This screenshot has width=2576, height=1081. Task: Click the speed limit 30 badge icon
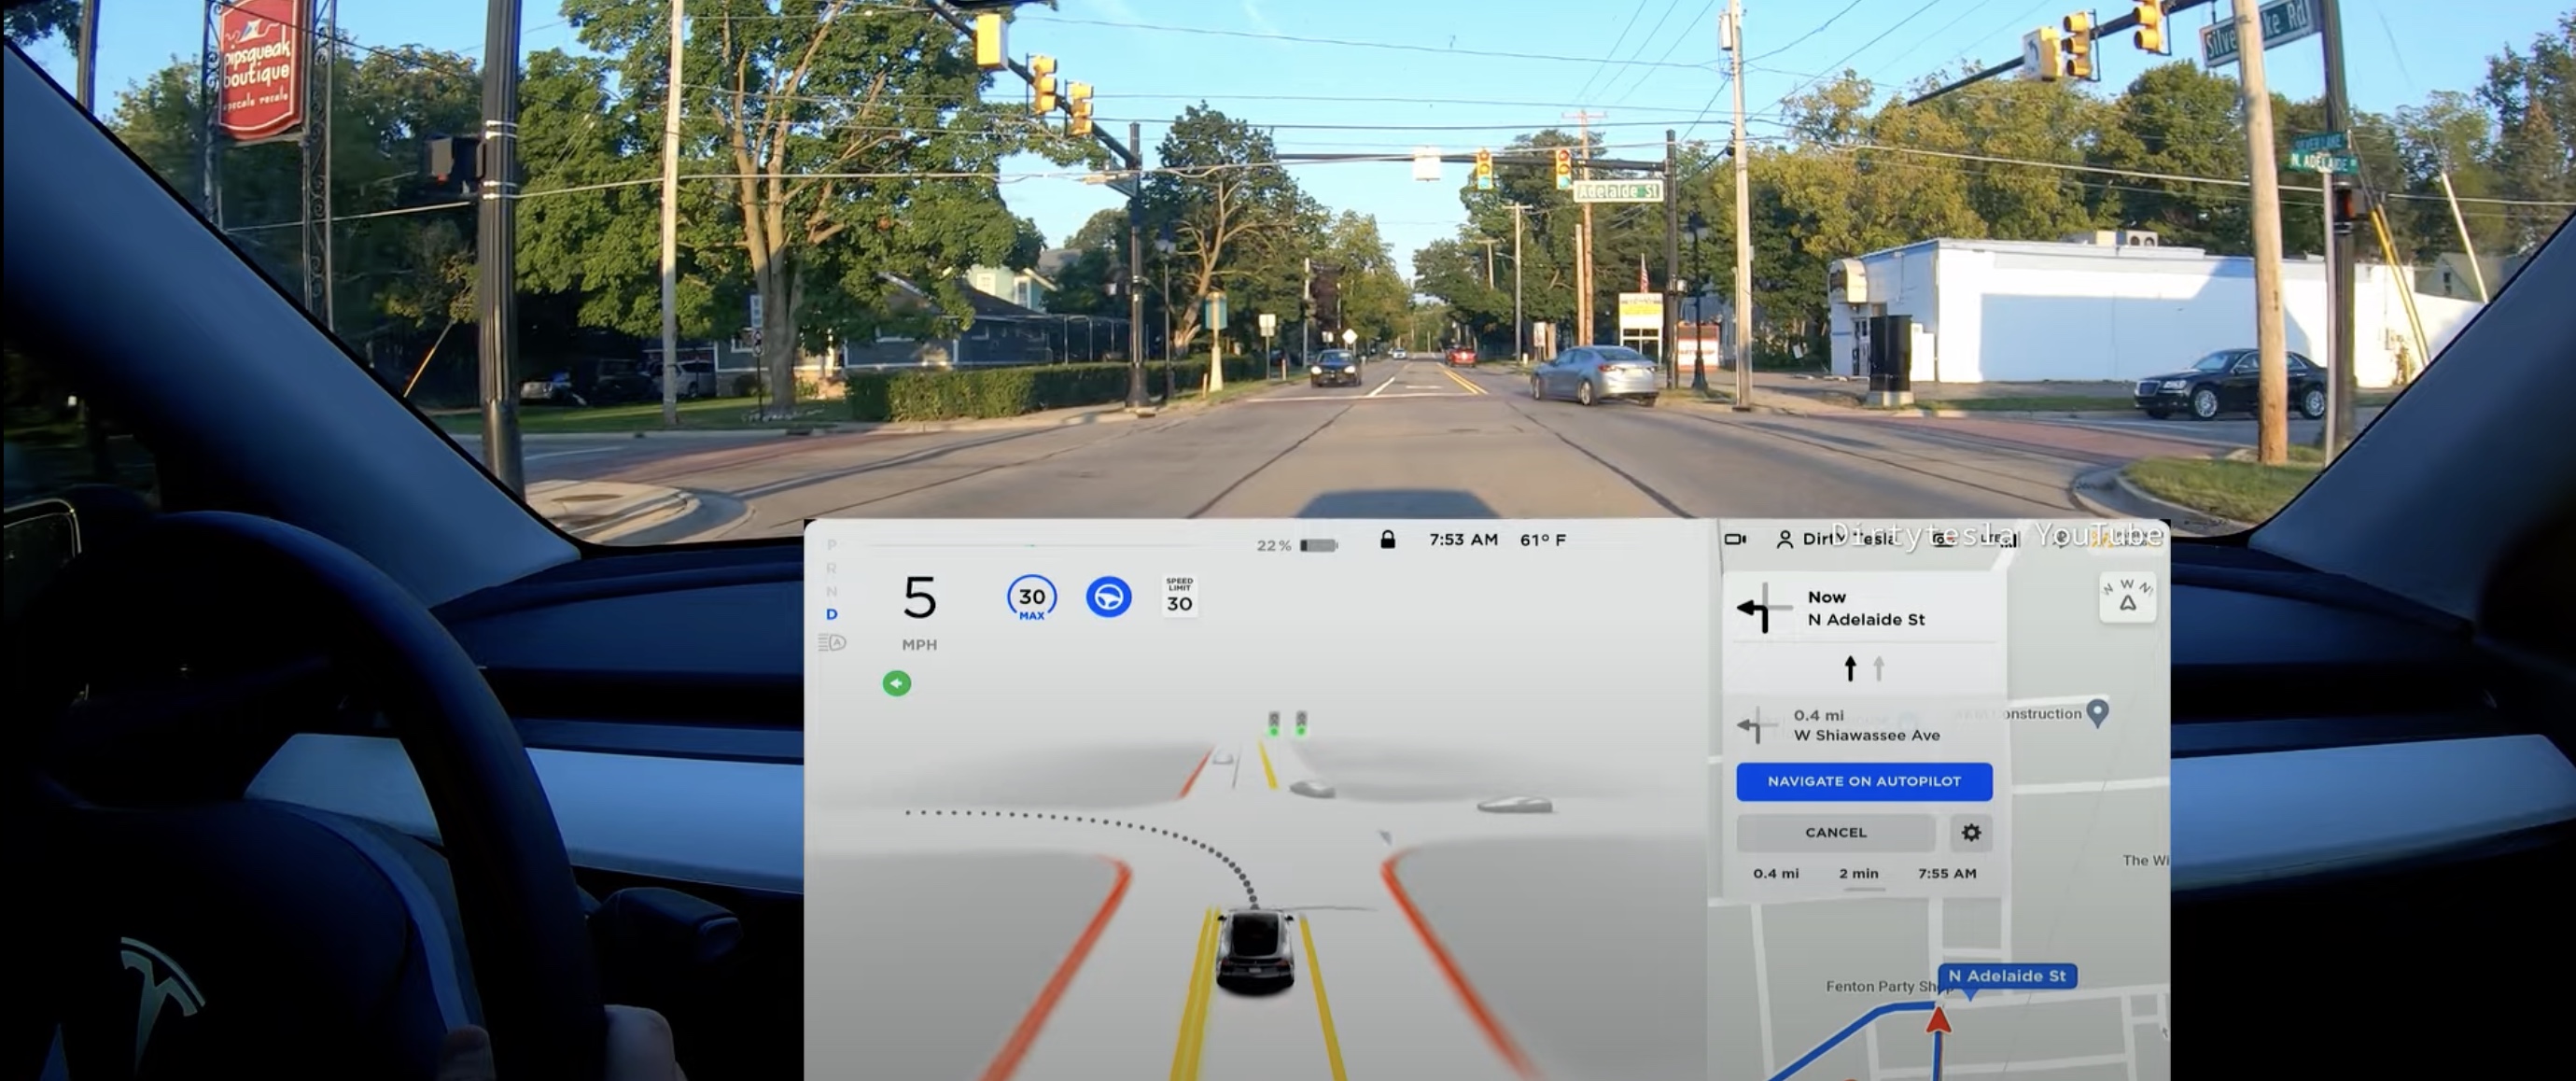tap(1180, 597)
